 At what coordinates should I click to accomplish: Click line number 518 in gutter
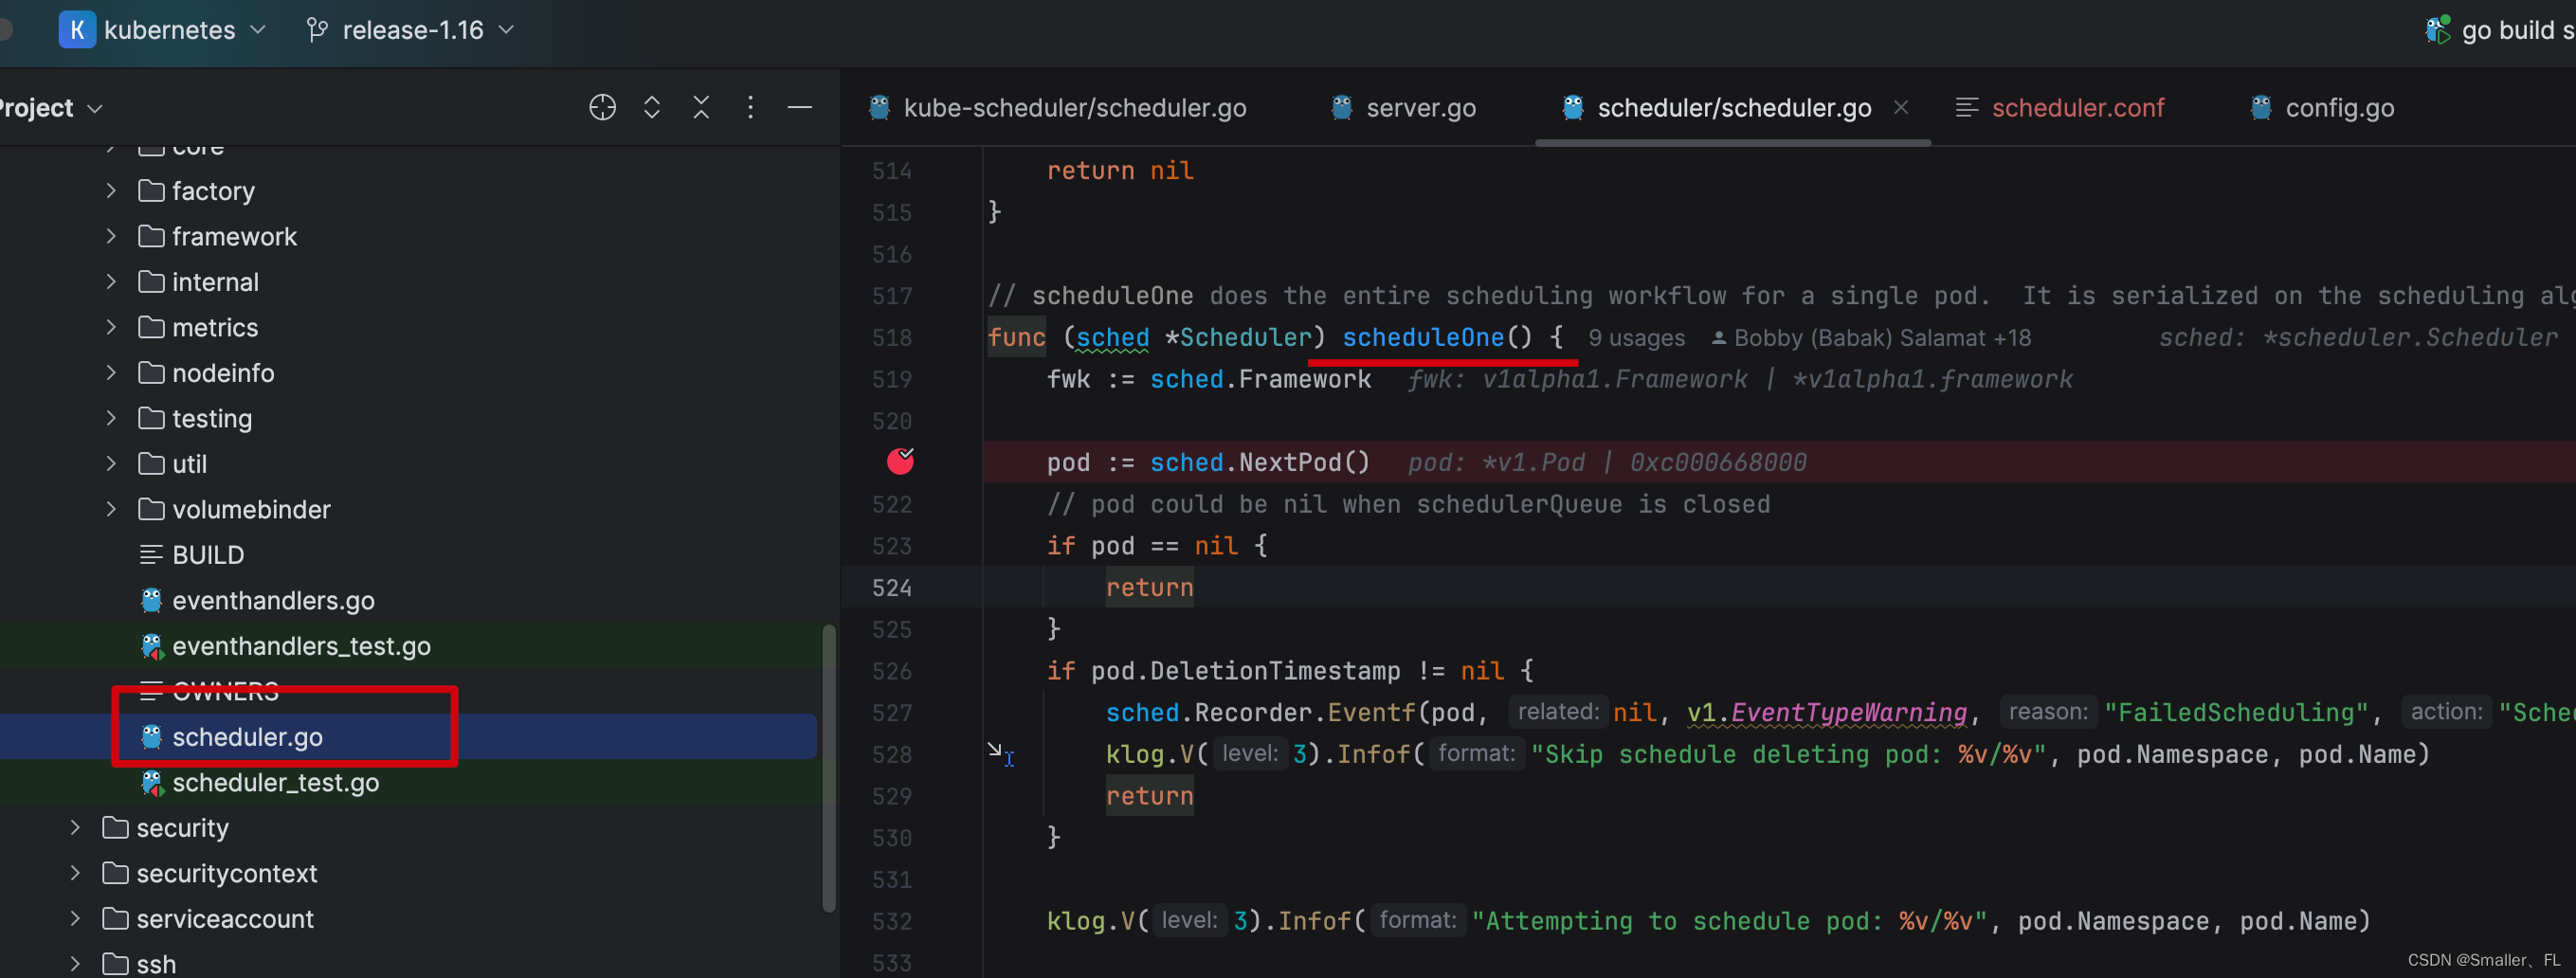pyautogui.click(x=891, y=337)
